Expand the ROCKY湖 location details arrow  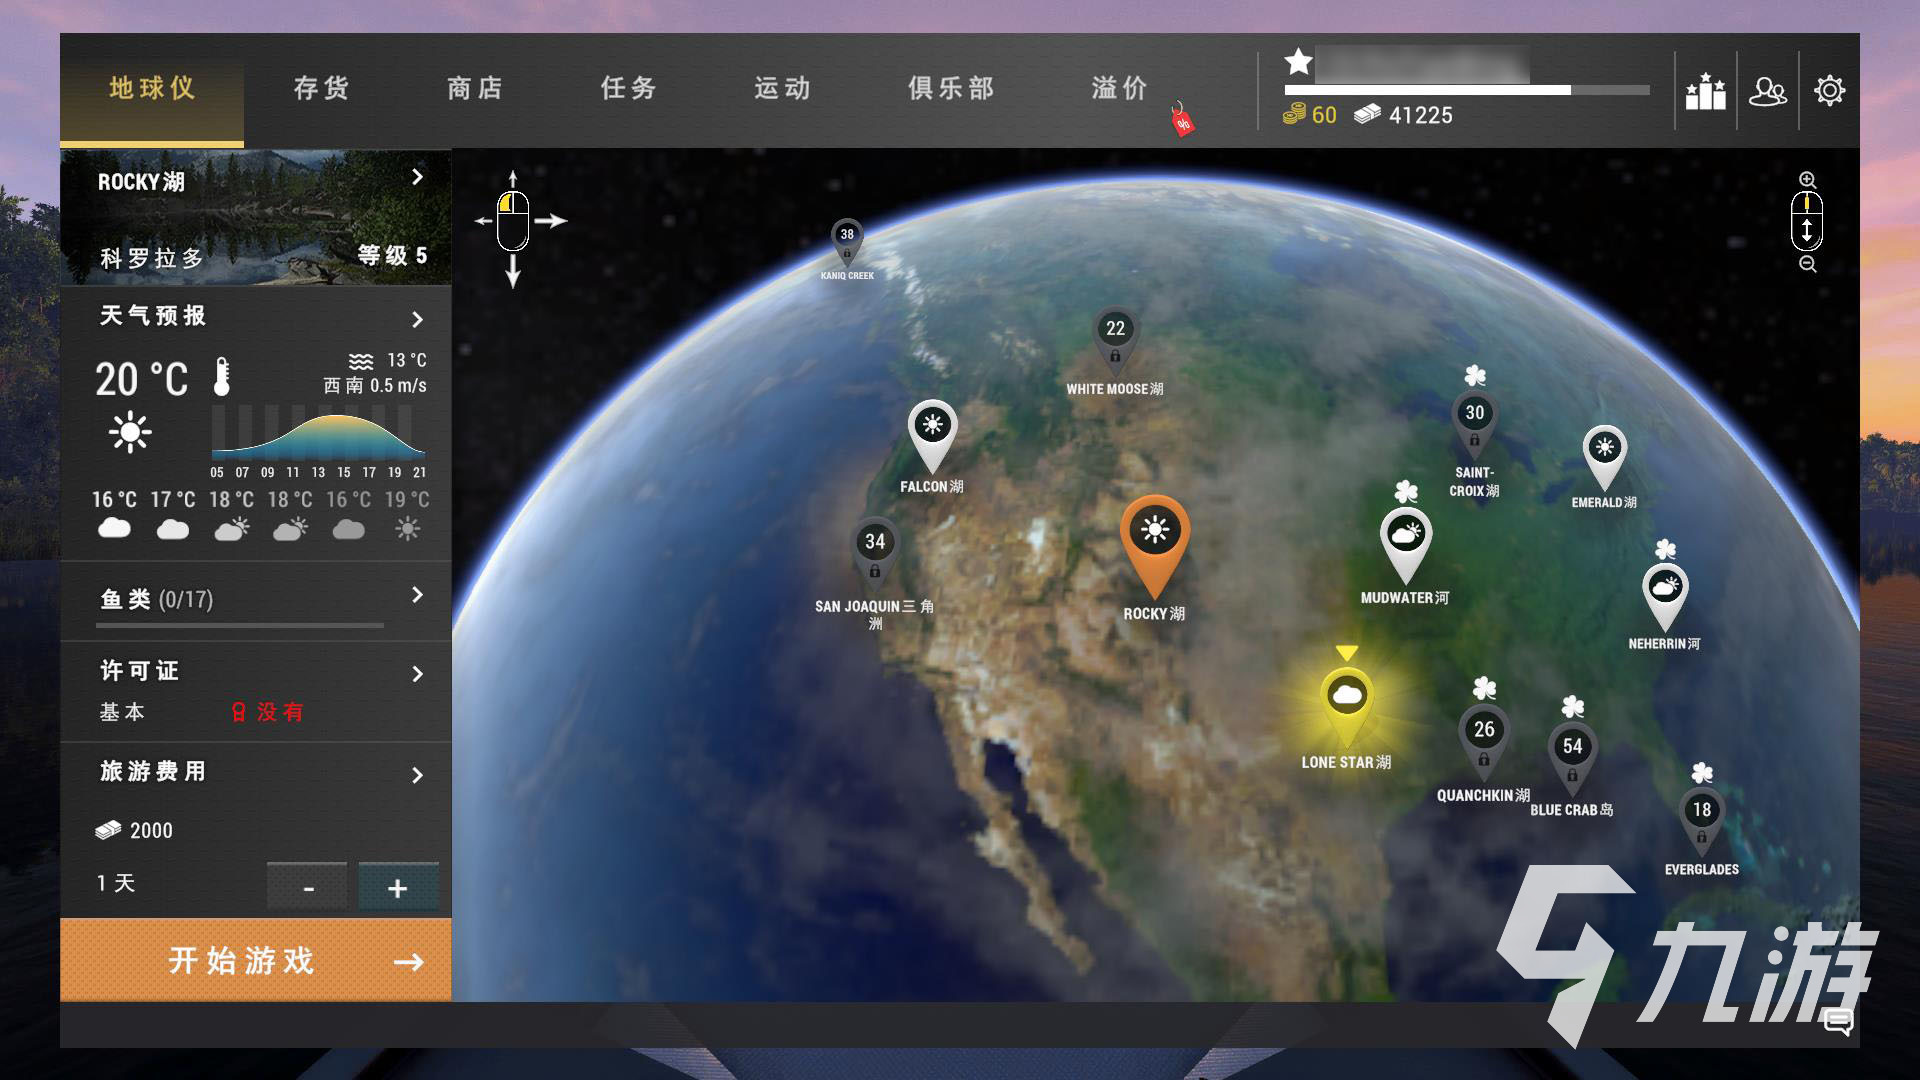417,177
